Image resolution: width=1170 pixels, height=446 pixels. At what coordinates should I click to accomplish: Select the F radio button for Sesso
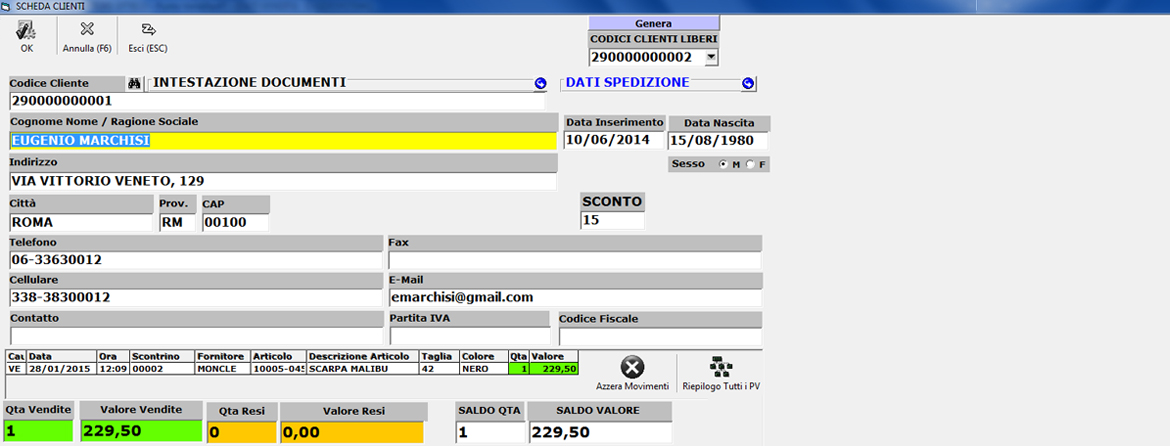point(750,164)
